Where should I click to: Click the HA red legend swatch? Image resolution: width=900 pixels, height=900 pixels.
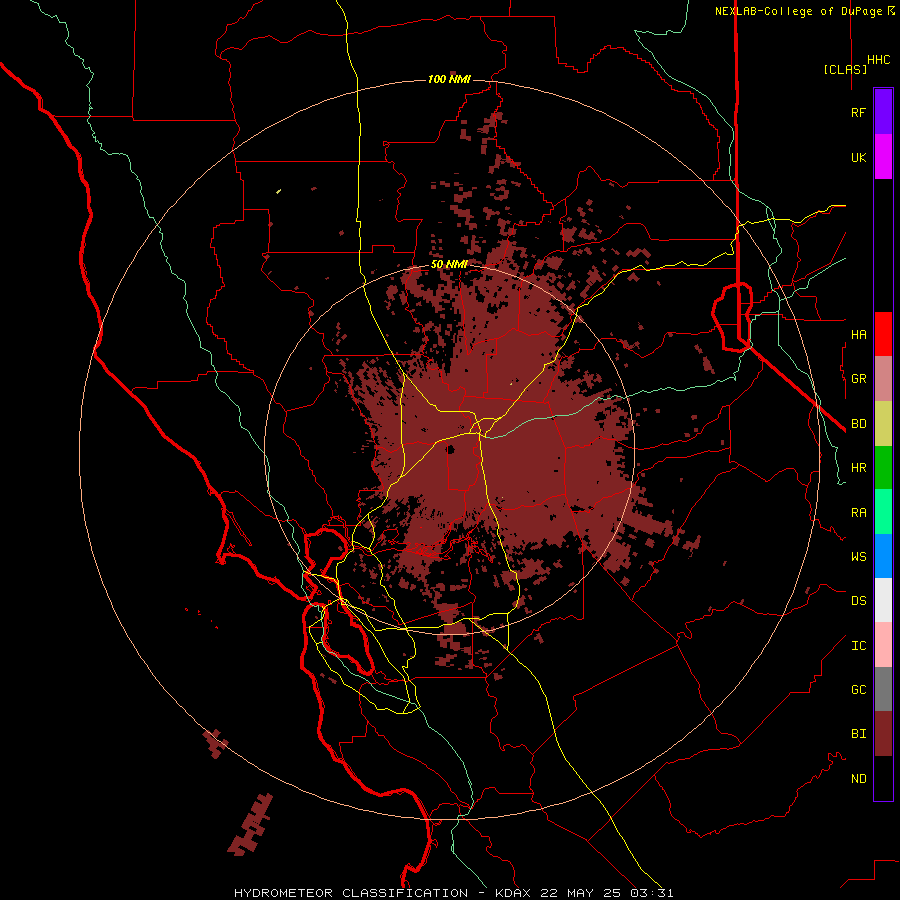click(883, 334)
